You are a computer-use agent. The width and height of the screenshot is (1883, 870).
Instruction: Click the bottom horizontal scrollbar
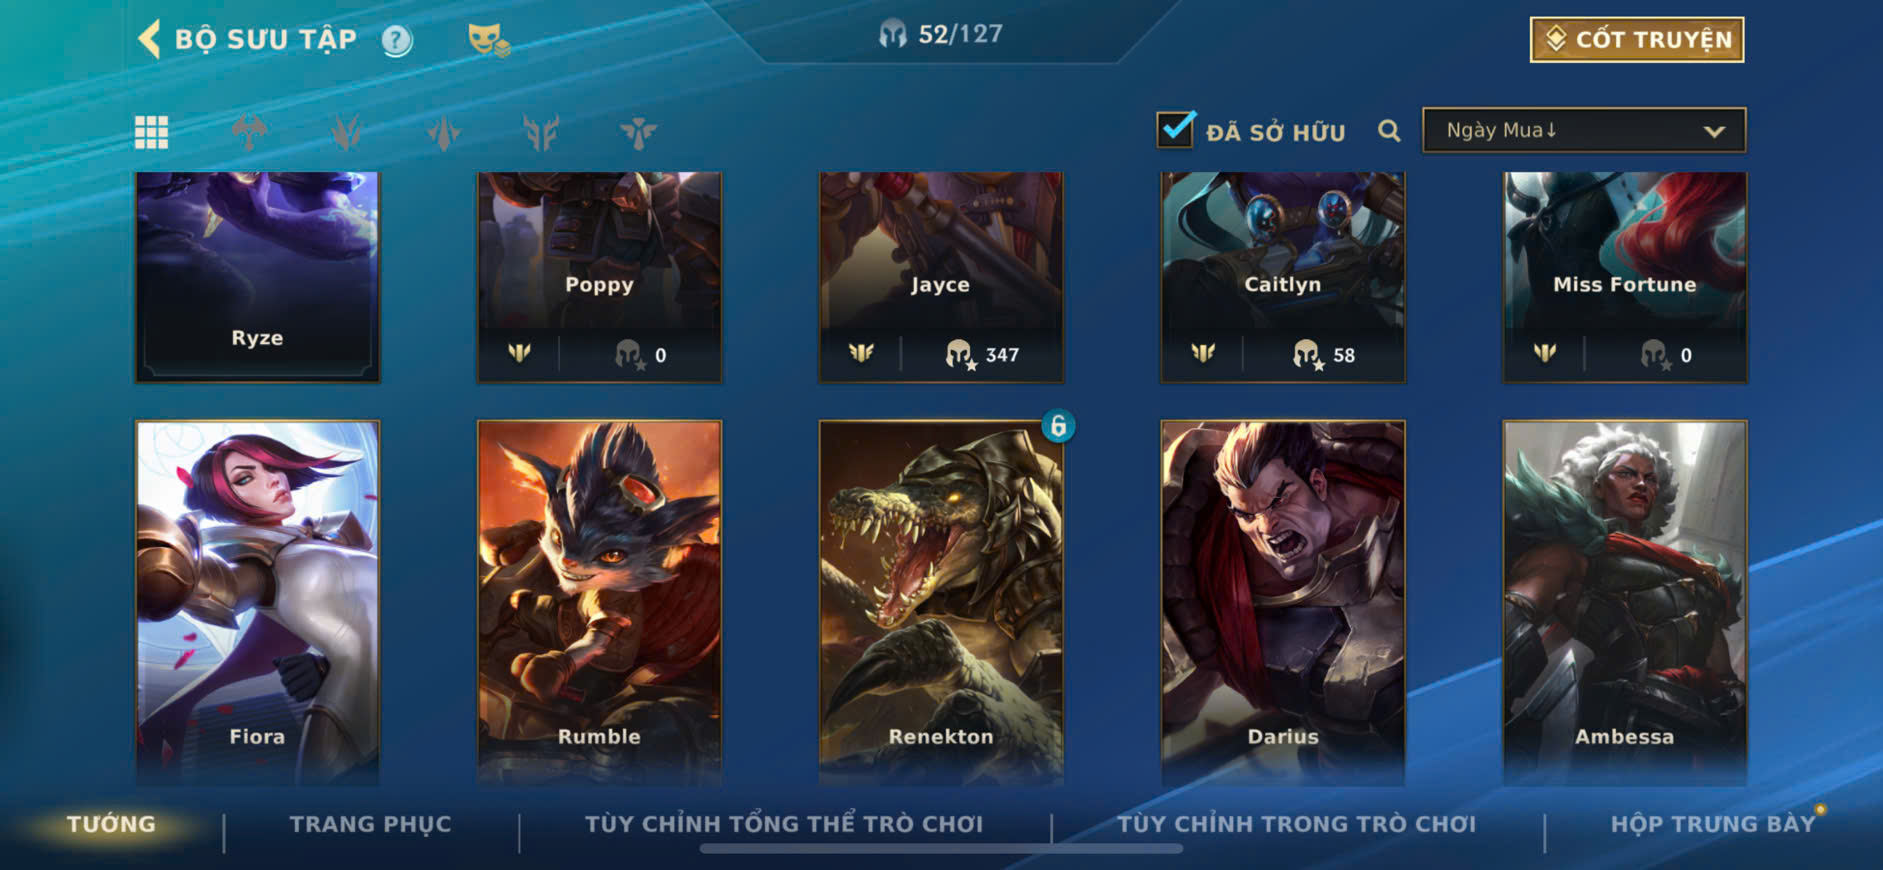pyautogui.click(x=941, y=849)
